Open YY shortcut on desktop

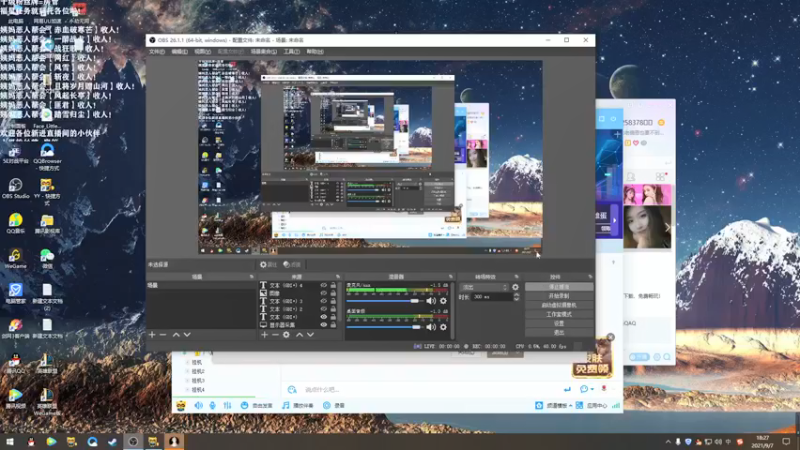47,191
